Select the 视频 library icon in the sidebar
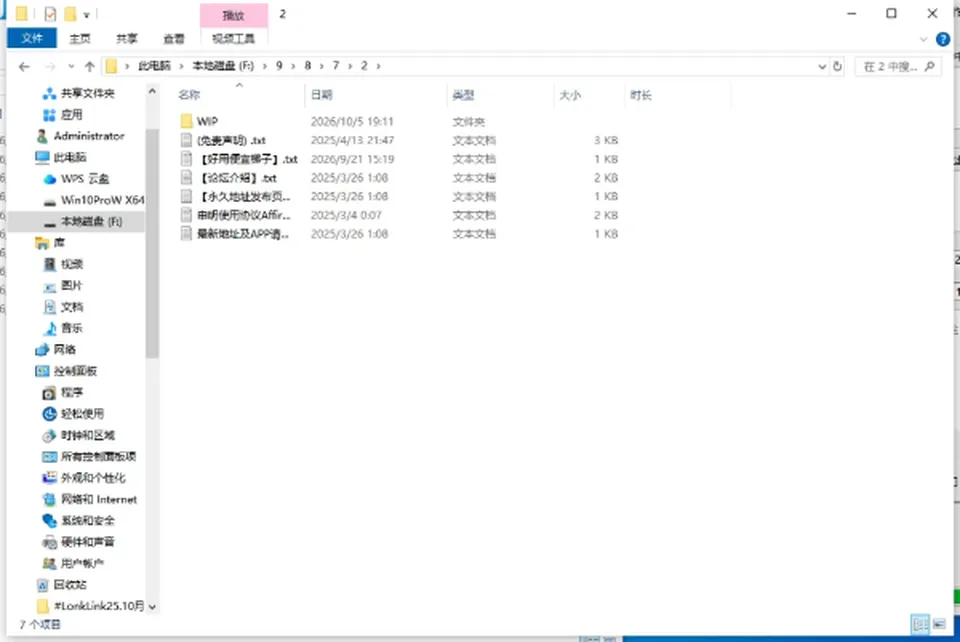The width and height of the screenshot is (960, 642). tap(50, 264)
